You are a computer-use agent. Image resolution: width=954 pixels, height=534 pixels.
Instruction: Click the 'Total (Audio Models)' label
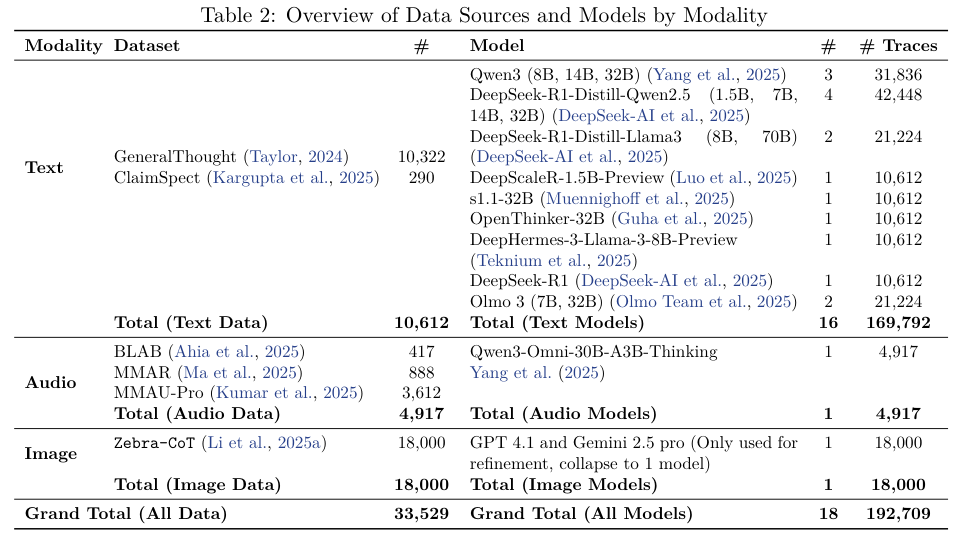(x=563, y=414)
